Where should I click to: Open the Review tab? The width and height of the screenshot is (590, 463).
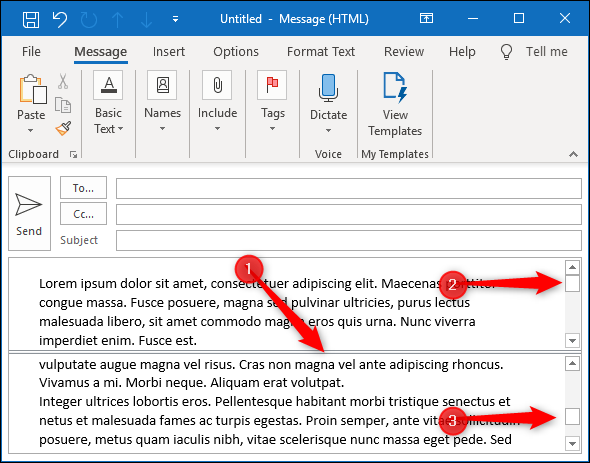pos(404,52)
